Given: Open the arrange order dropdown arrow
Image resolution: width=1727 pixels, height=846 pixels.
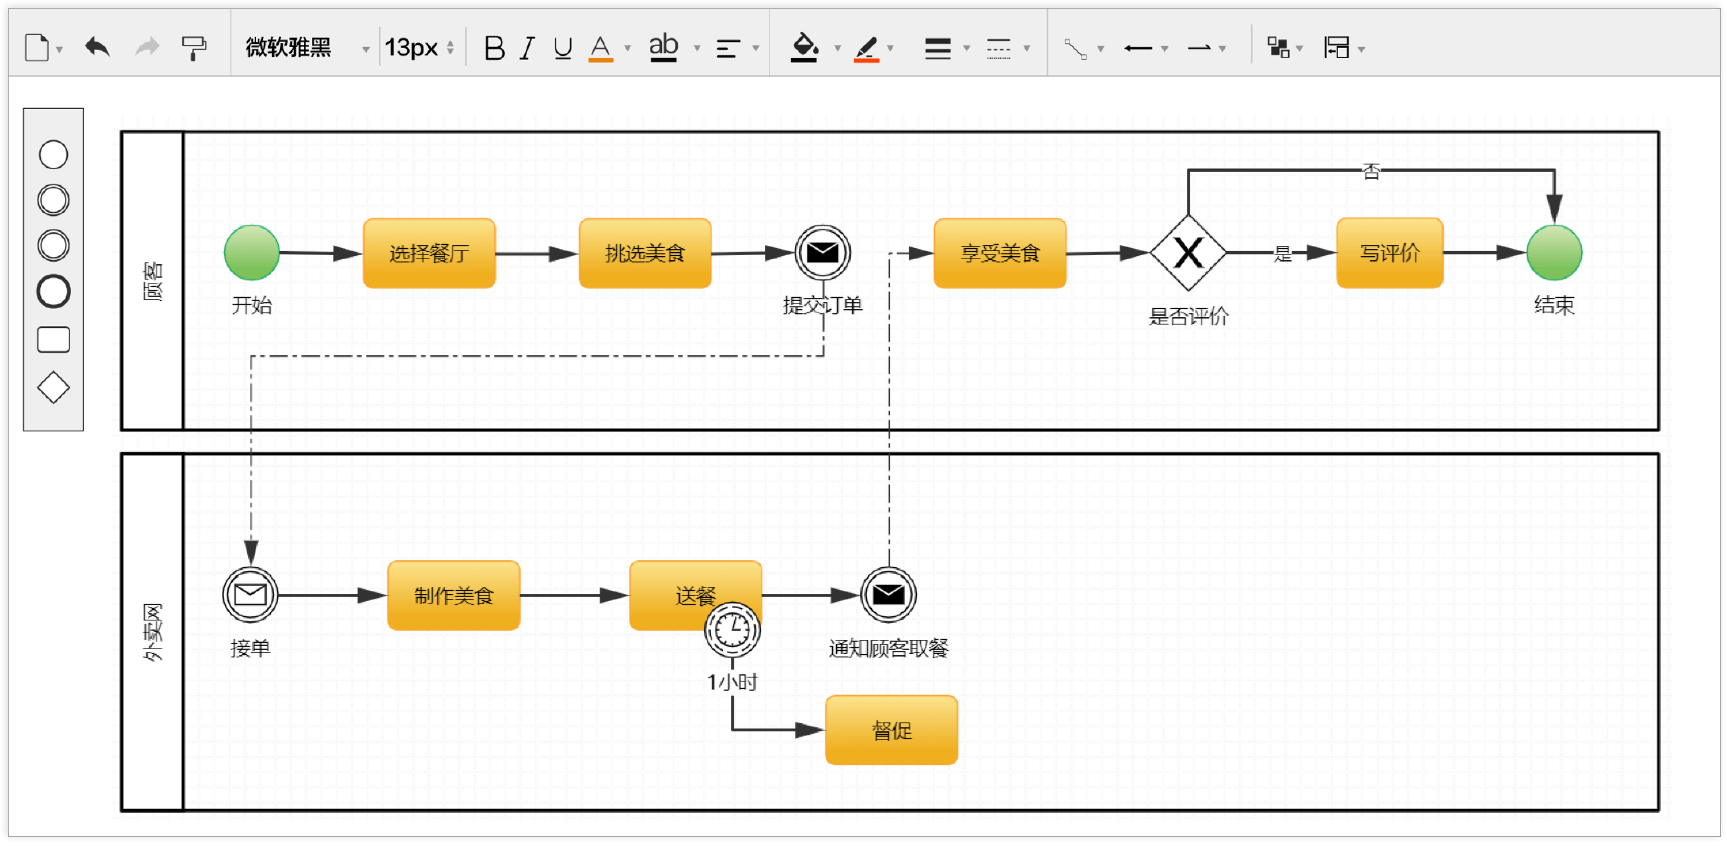Looking at the screenshot, I should (1299, 48).
